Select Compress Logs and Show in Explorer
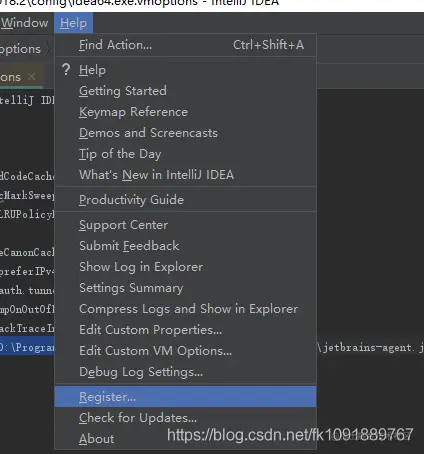The height and width of the screenshot is (454, 424). coord(185,309)
